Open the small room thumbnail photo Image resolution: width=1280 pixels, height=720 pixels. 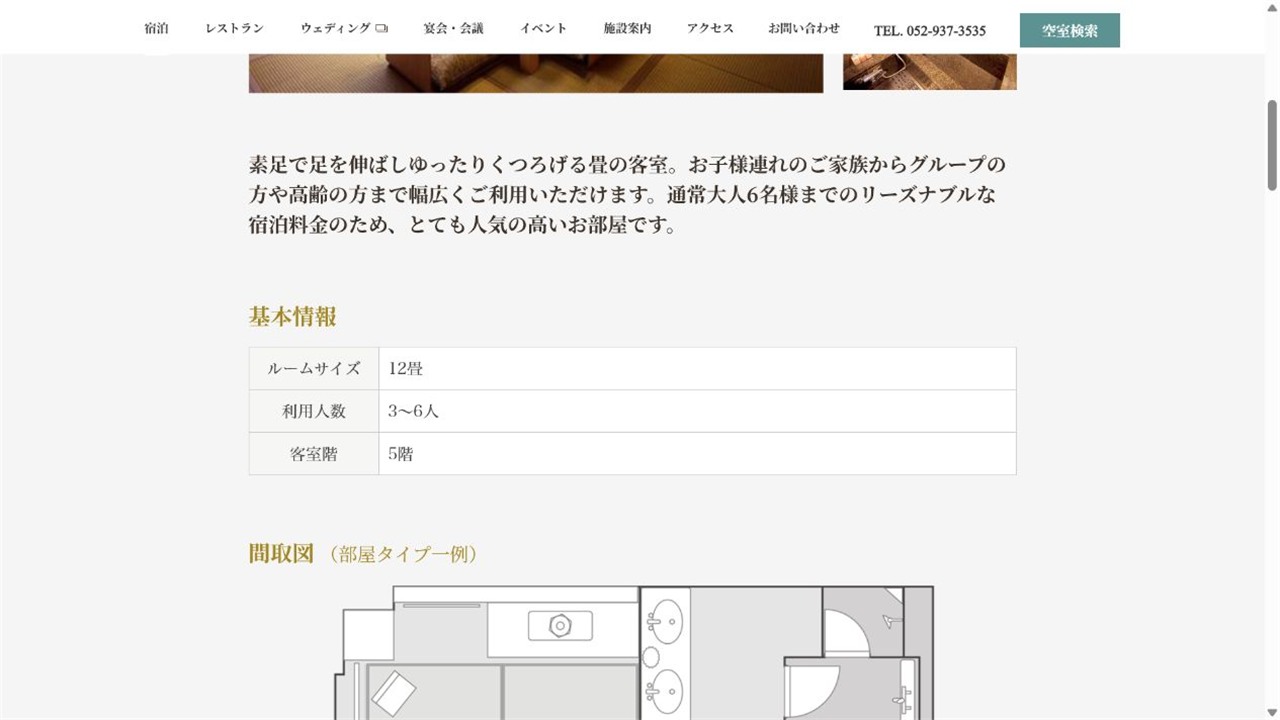click(x=930, y=72)
